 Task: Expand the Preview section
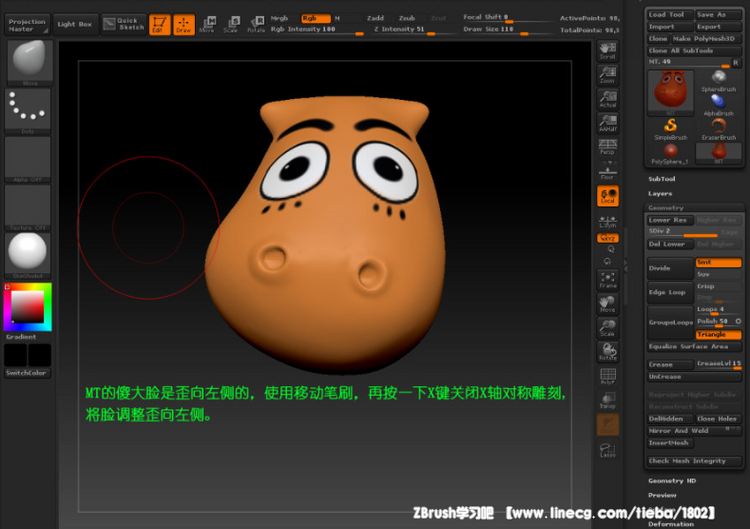coord(662,495)
